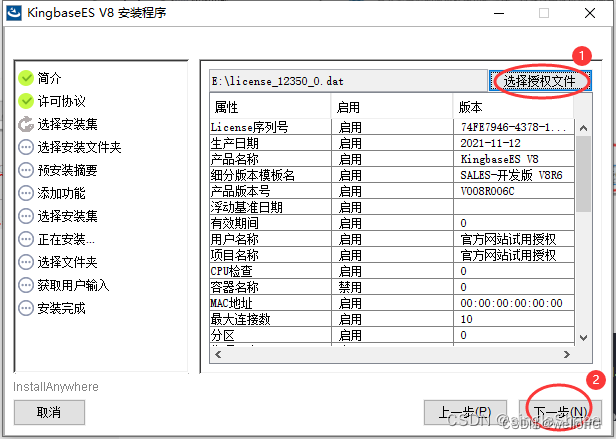
Task: Click the arrow icon next to 选择安装集
Action: 26,124
